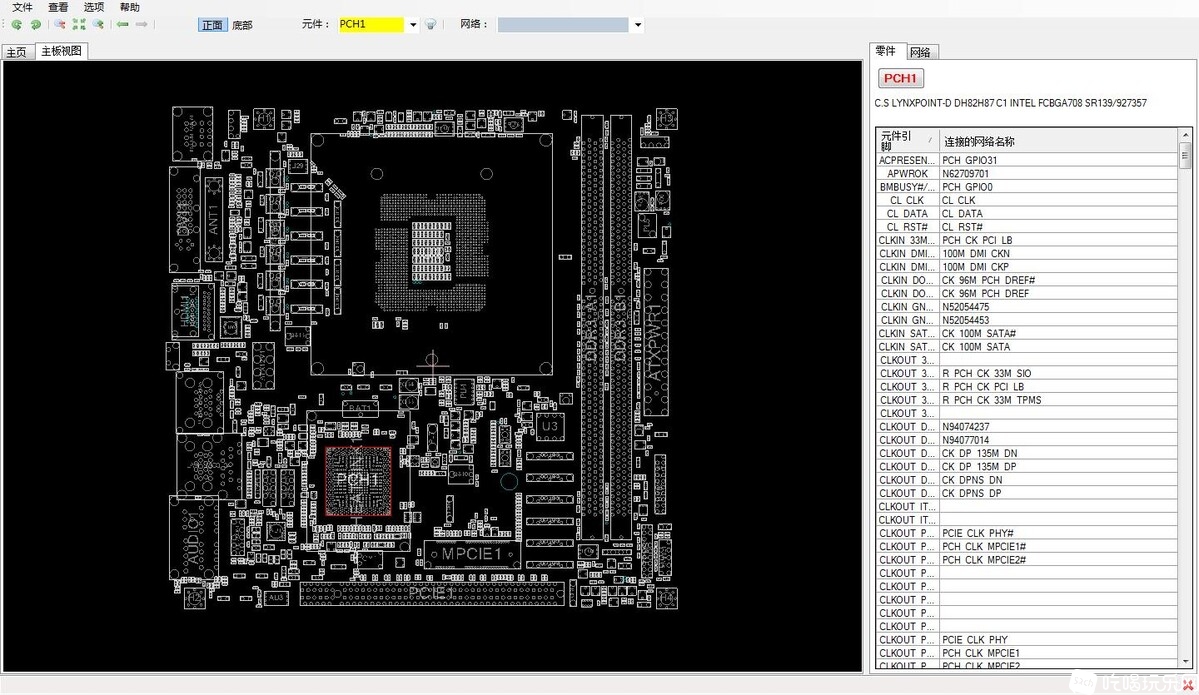Viewport: 1199px width, 695px height.
Task: Select the PCH CLK MPCIE2# network cell
Action: [x=1058, y=560]
